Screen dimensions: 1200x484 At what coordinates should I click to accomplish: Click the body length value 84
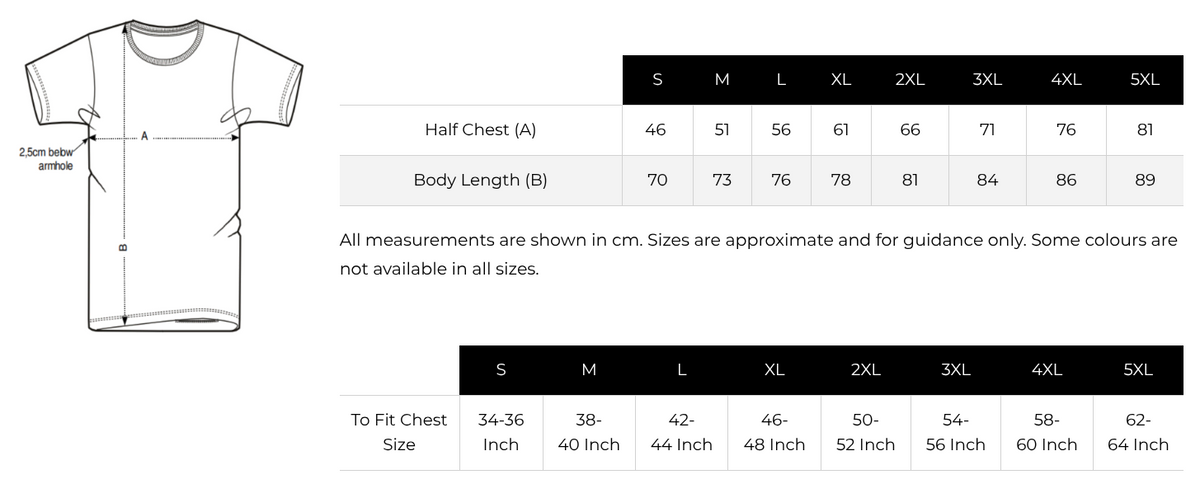[x=986, y=181]
